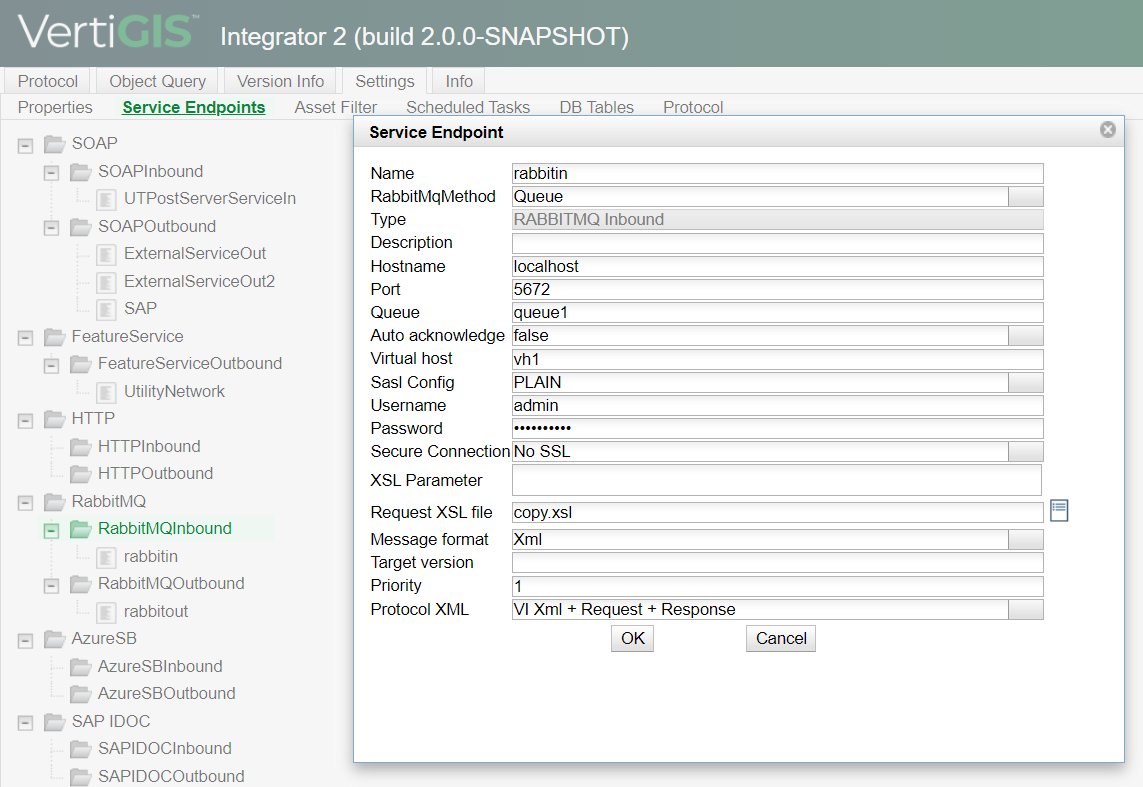1143x787 pixels.
Task: Collapse the SAP IDOC tree node
Action: point(26,723)
